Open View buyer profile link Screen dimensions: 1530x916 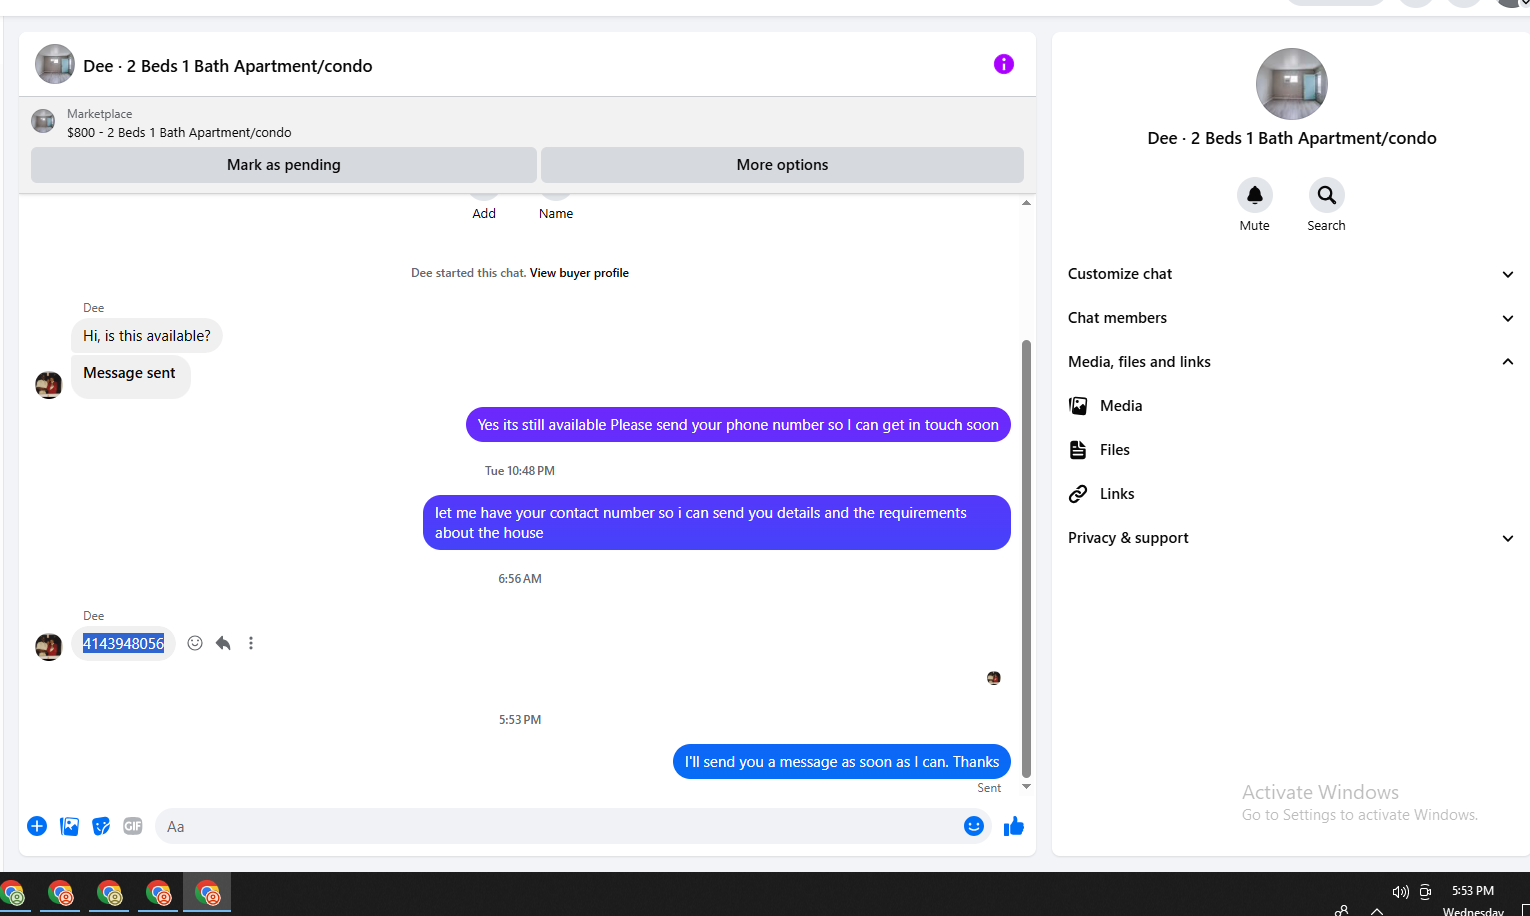579,273
